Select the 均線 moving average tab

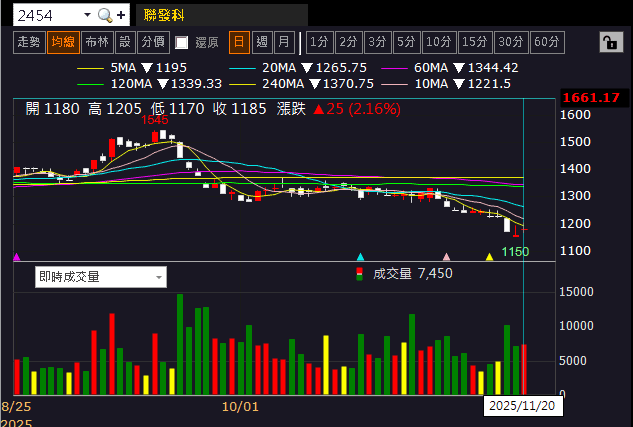click(63, 42)
